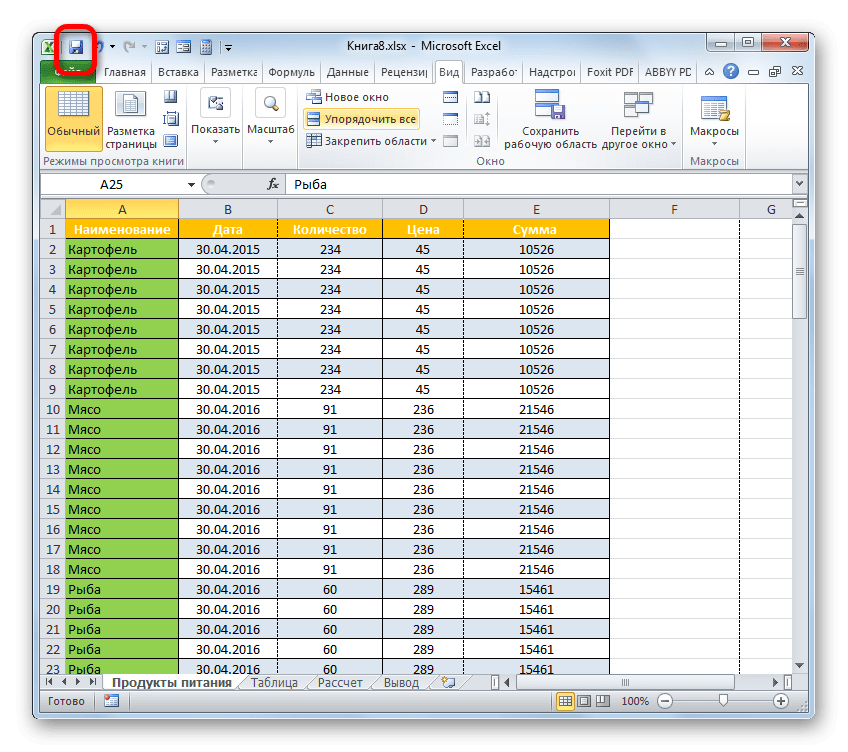Enable Page Layout view in the status bar
The image size is (848, 752).
tap(584, 701)
